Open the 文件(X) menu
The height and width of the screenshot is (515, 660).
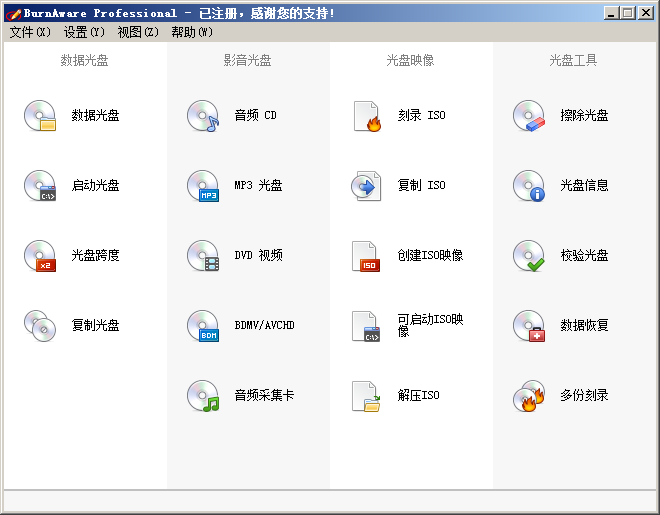tap(30, 32)
